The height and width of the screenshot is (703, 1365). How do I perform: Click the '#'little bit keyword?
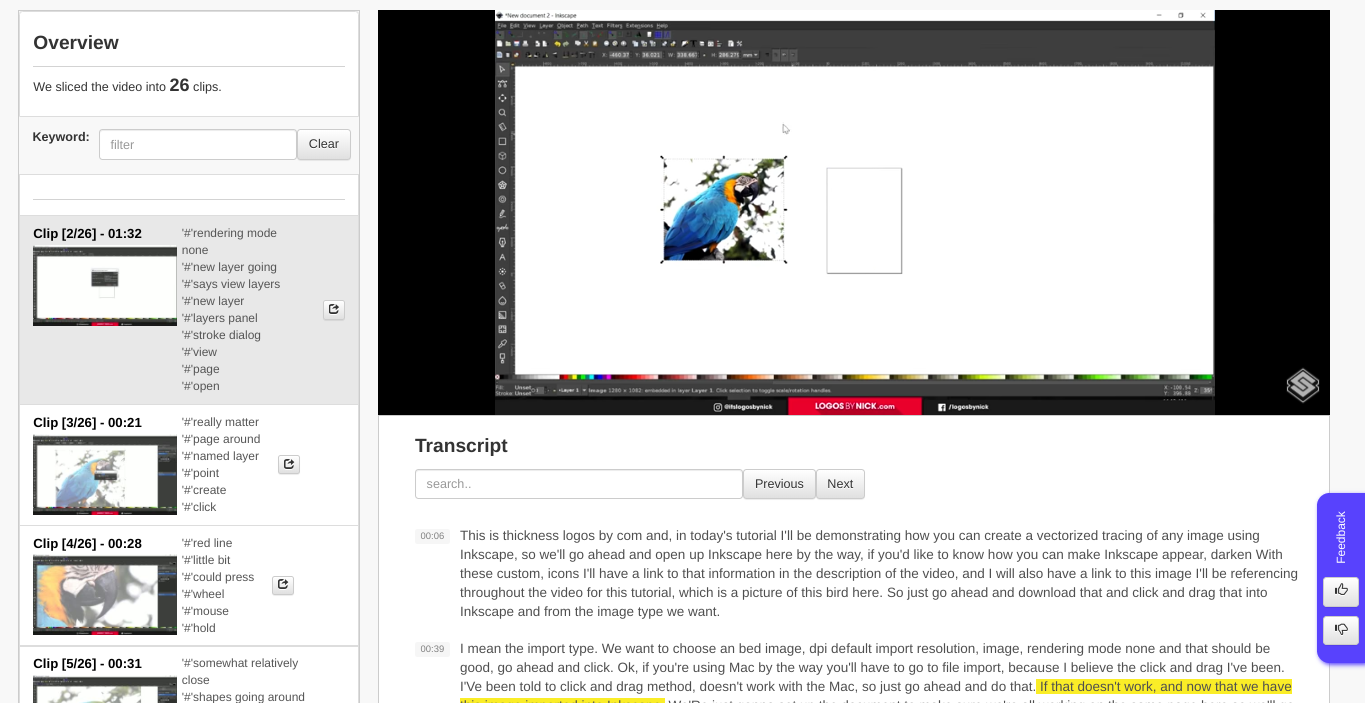point(206,560)
